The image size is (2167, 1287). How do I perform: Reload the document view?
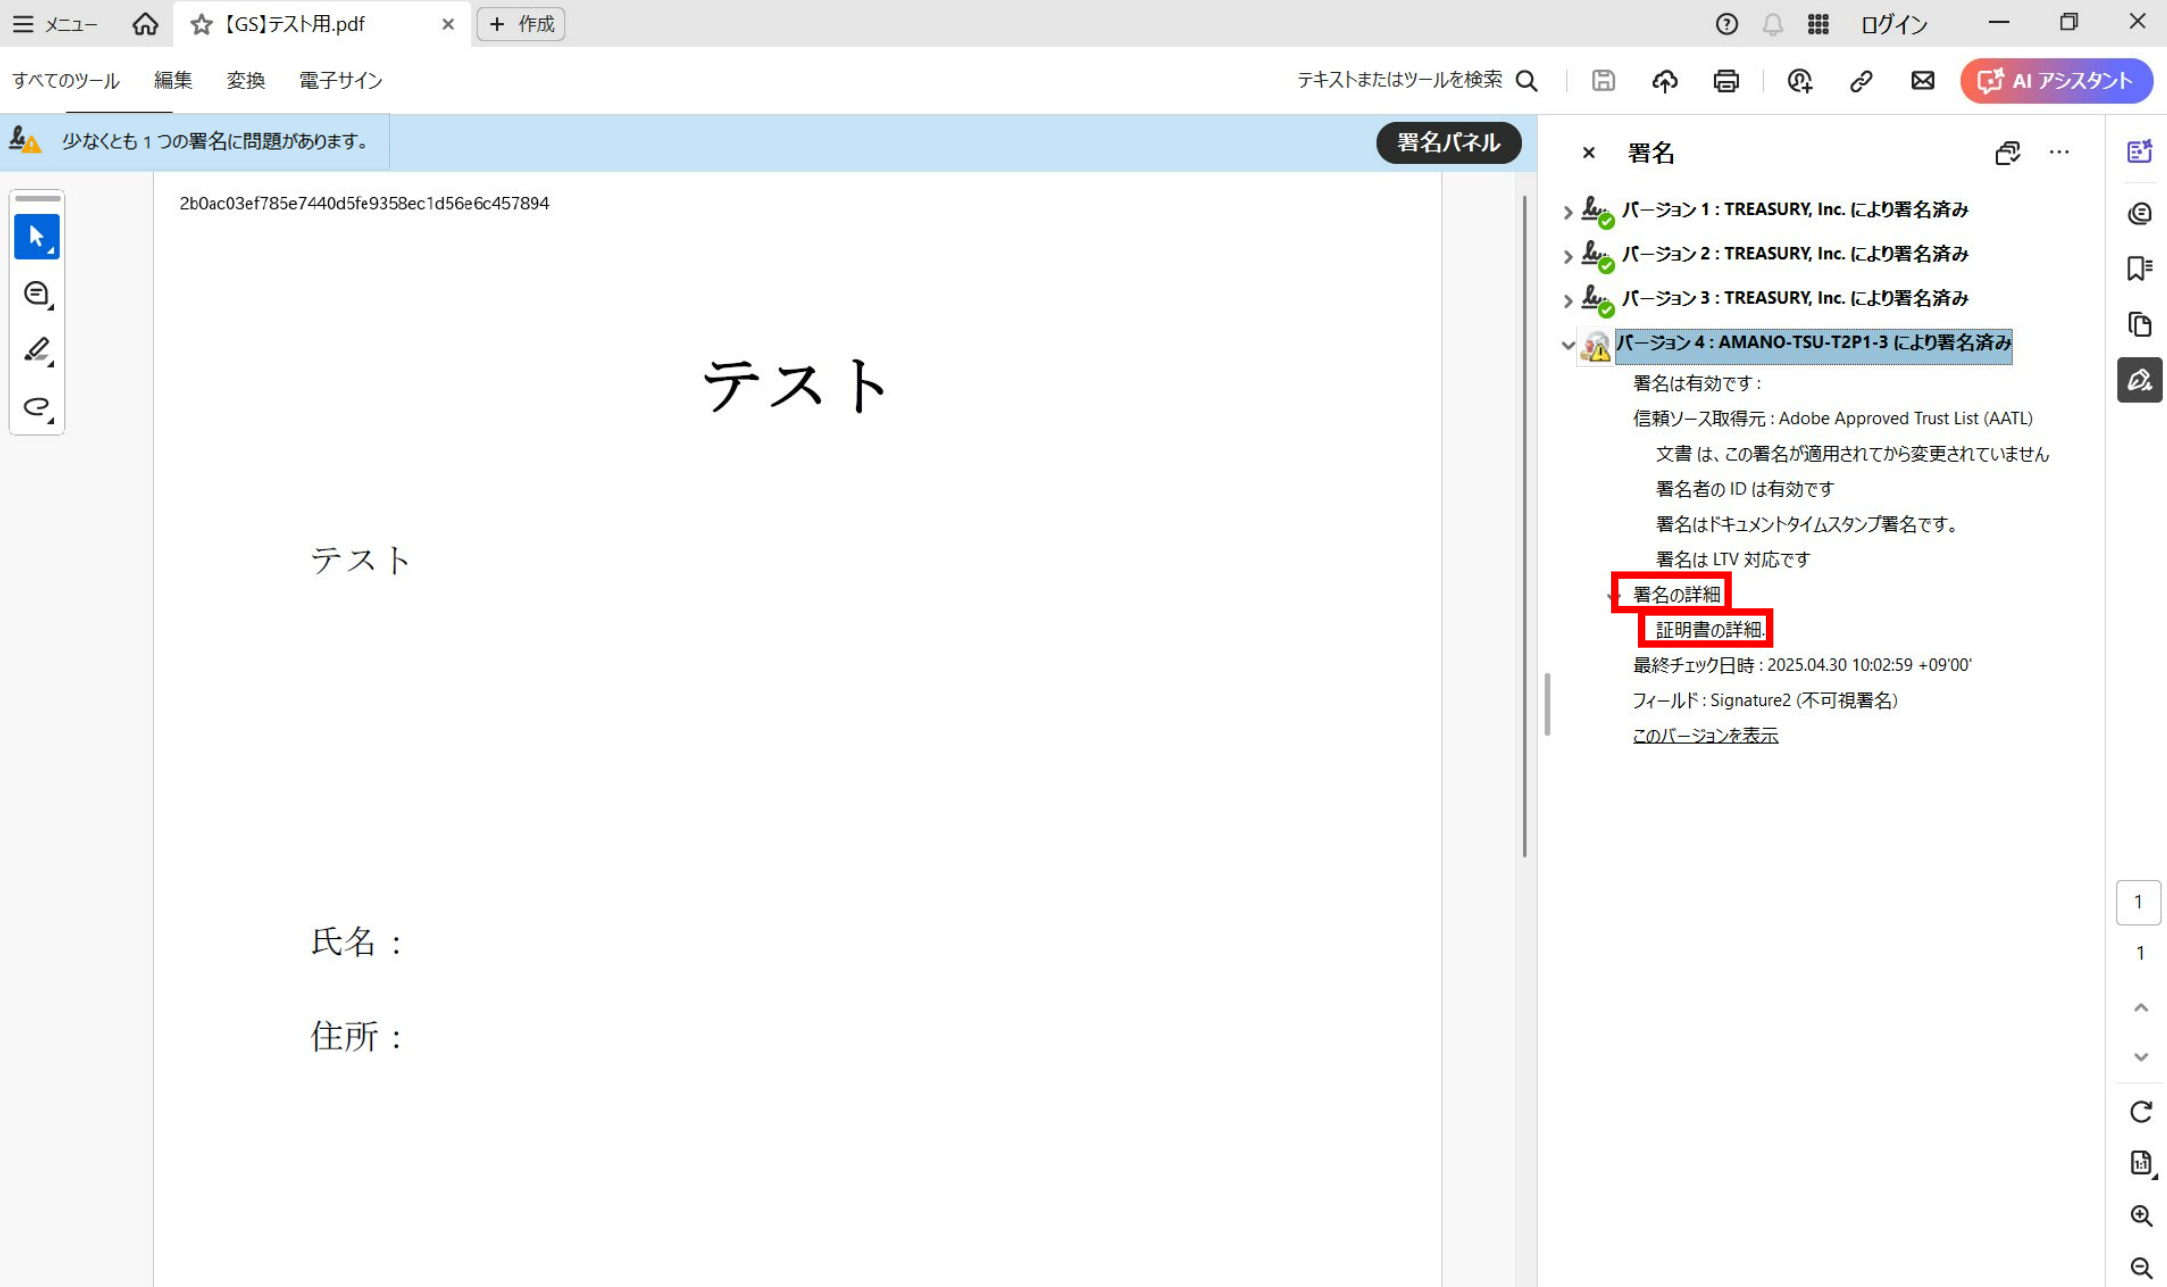pyautogui.click(x=2140, y=1111)
